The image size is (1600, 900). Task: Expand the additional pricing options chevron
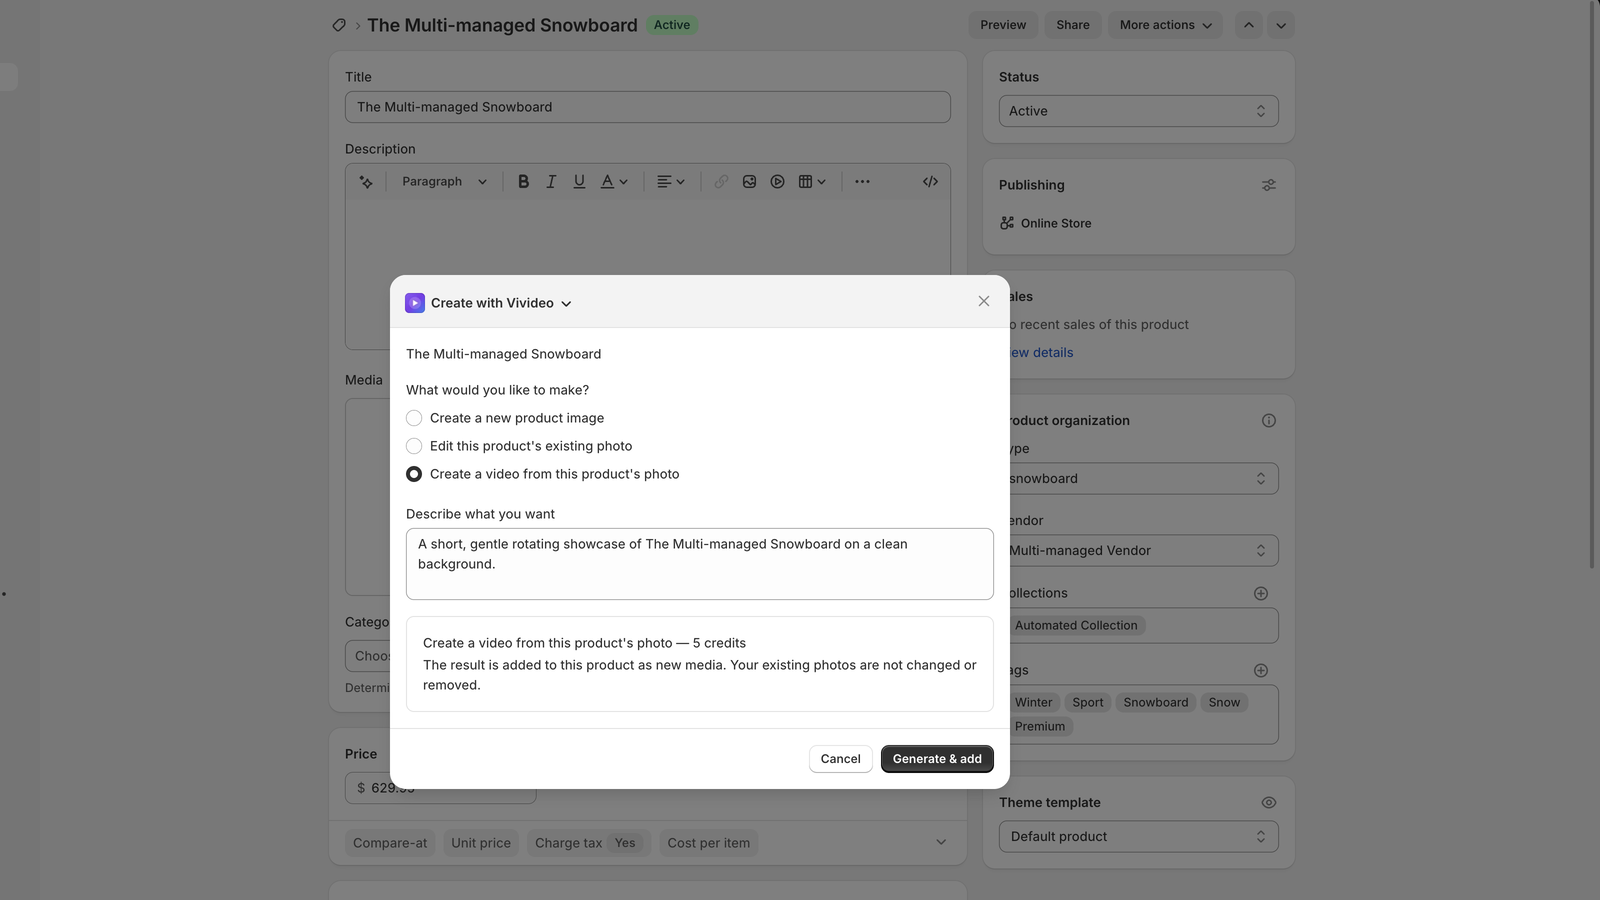coord(941,842)
